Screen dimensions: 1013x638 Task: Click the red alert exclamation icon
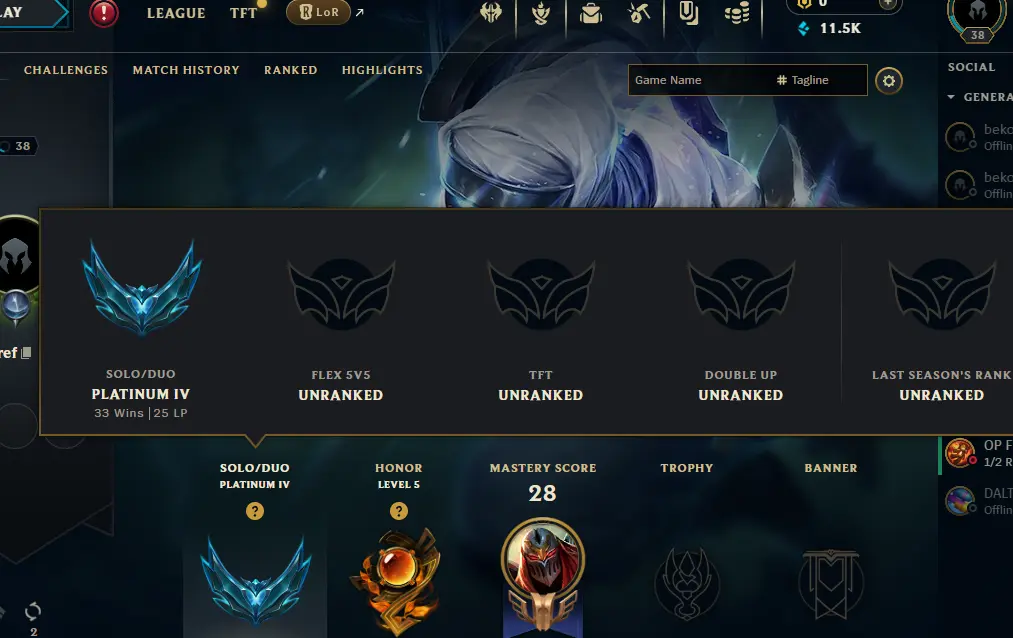[103, 13]
